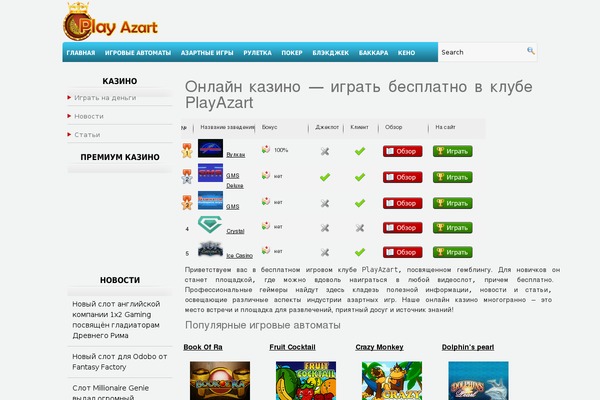
Task: Open the GMS Deluxe casino logo thumbnail
Action: coord(210,173)
